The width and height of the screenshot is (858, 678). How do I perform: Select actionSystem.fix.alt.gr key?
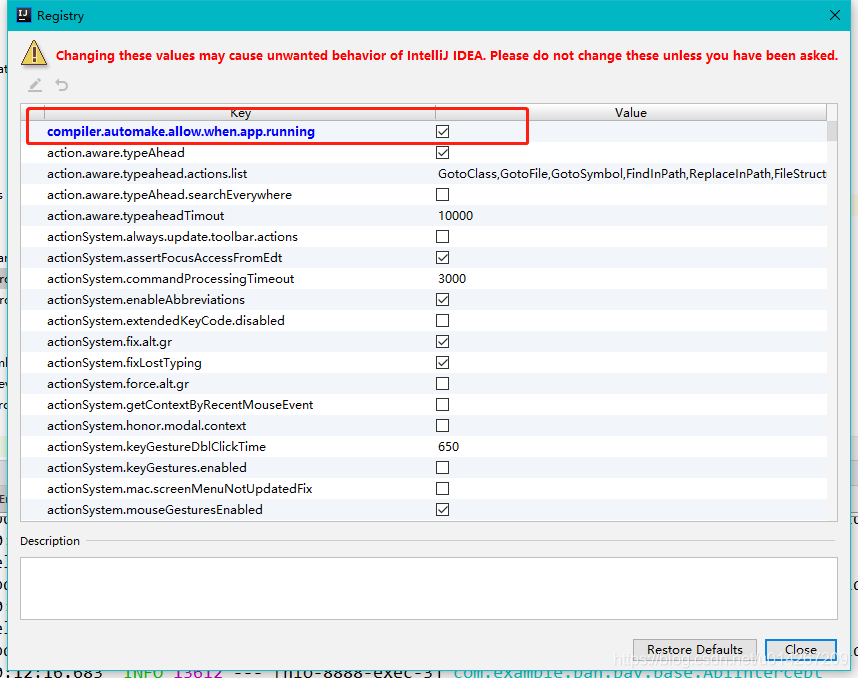(109, 341)
